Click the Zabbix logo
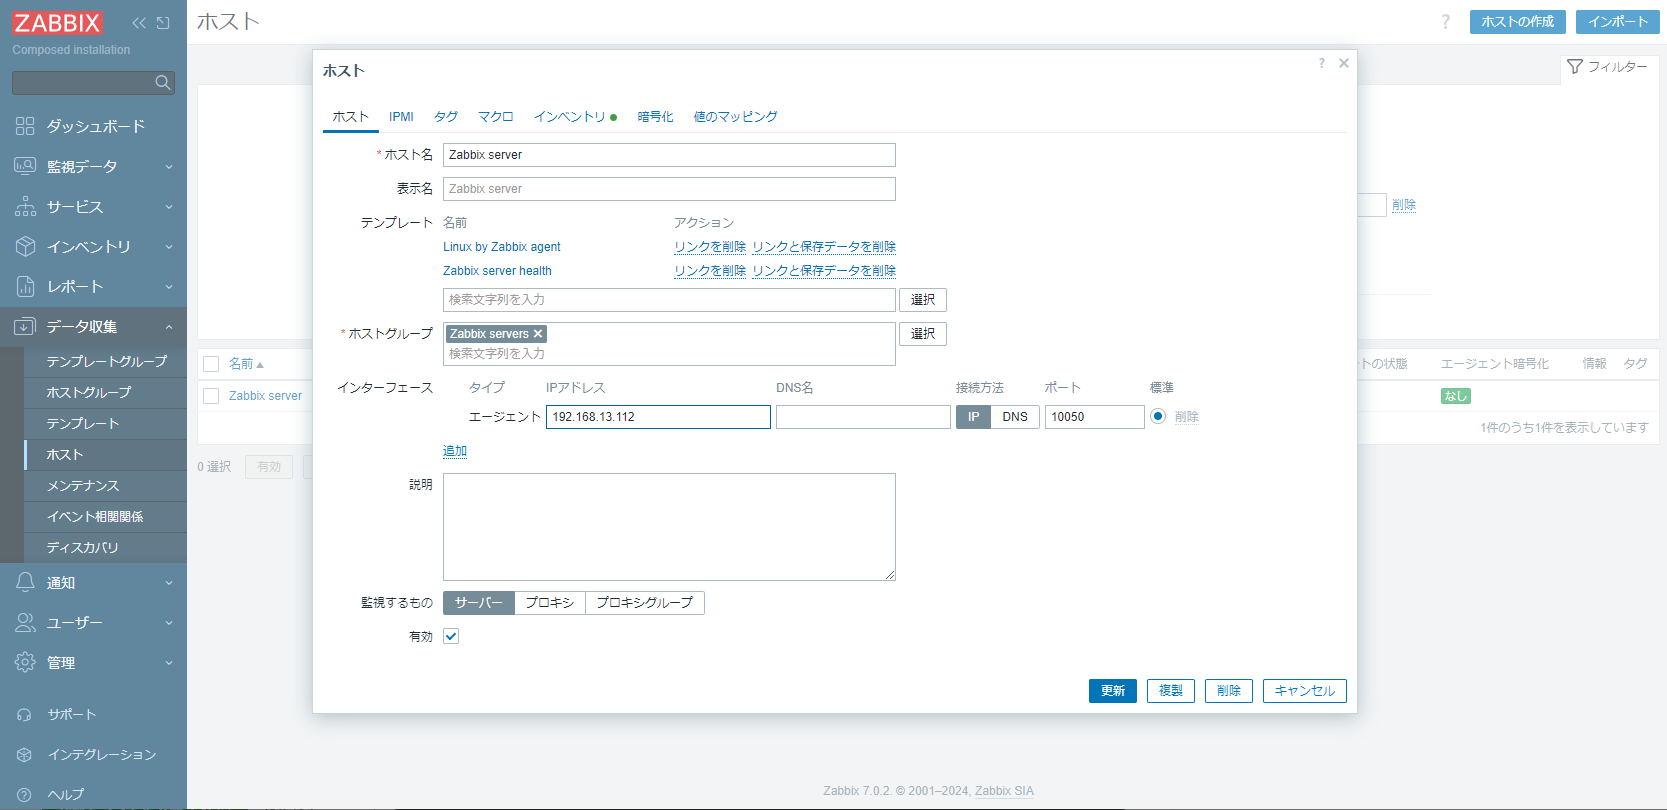The width and height of the screenshot is (1667, 810). pyautogui.click(x=57, y=23)
